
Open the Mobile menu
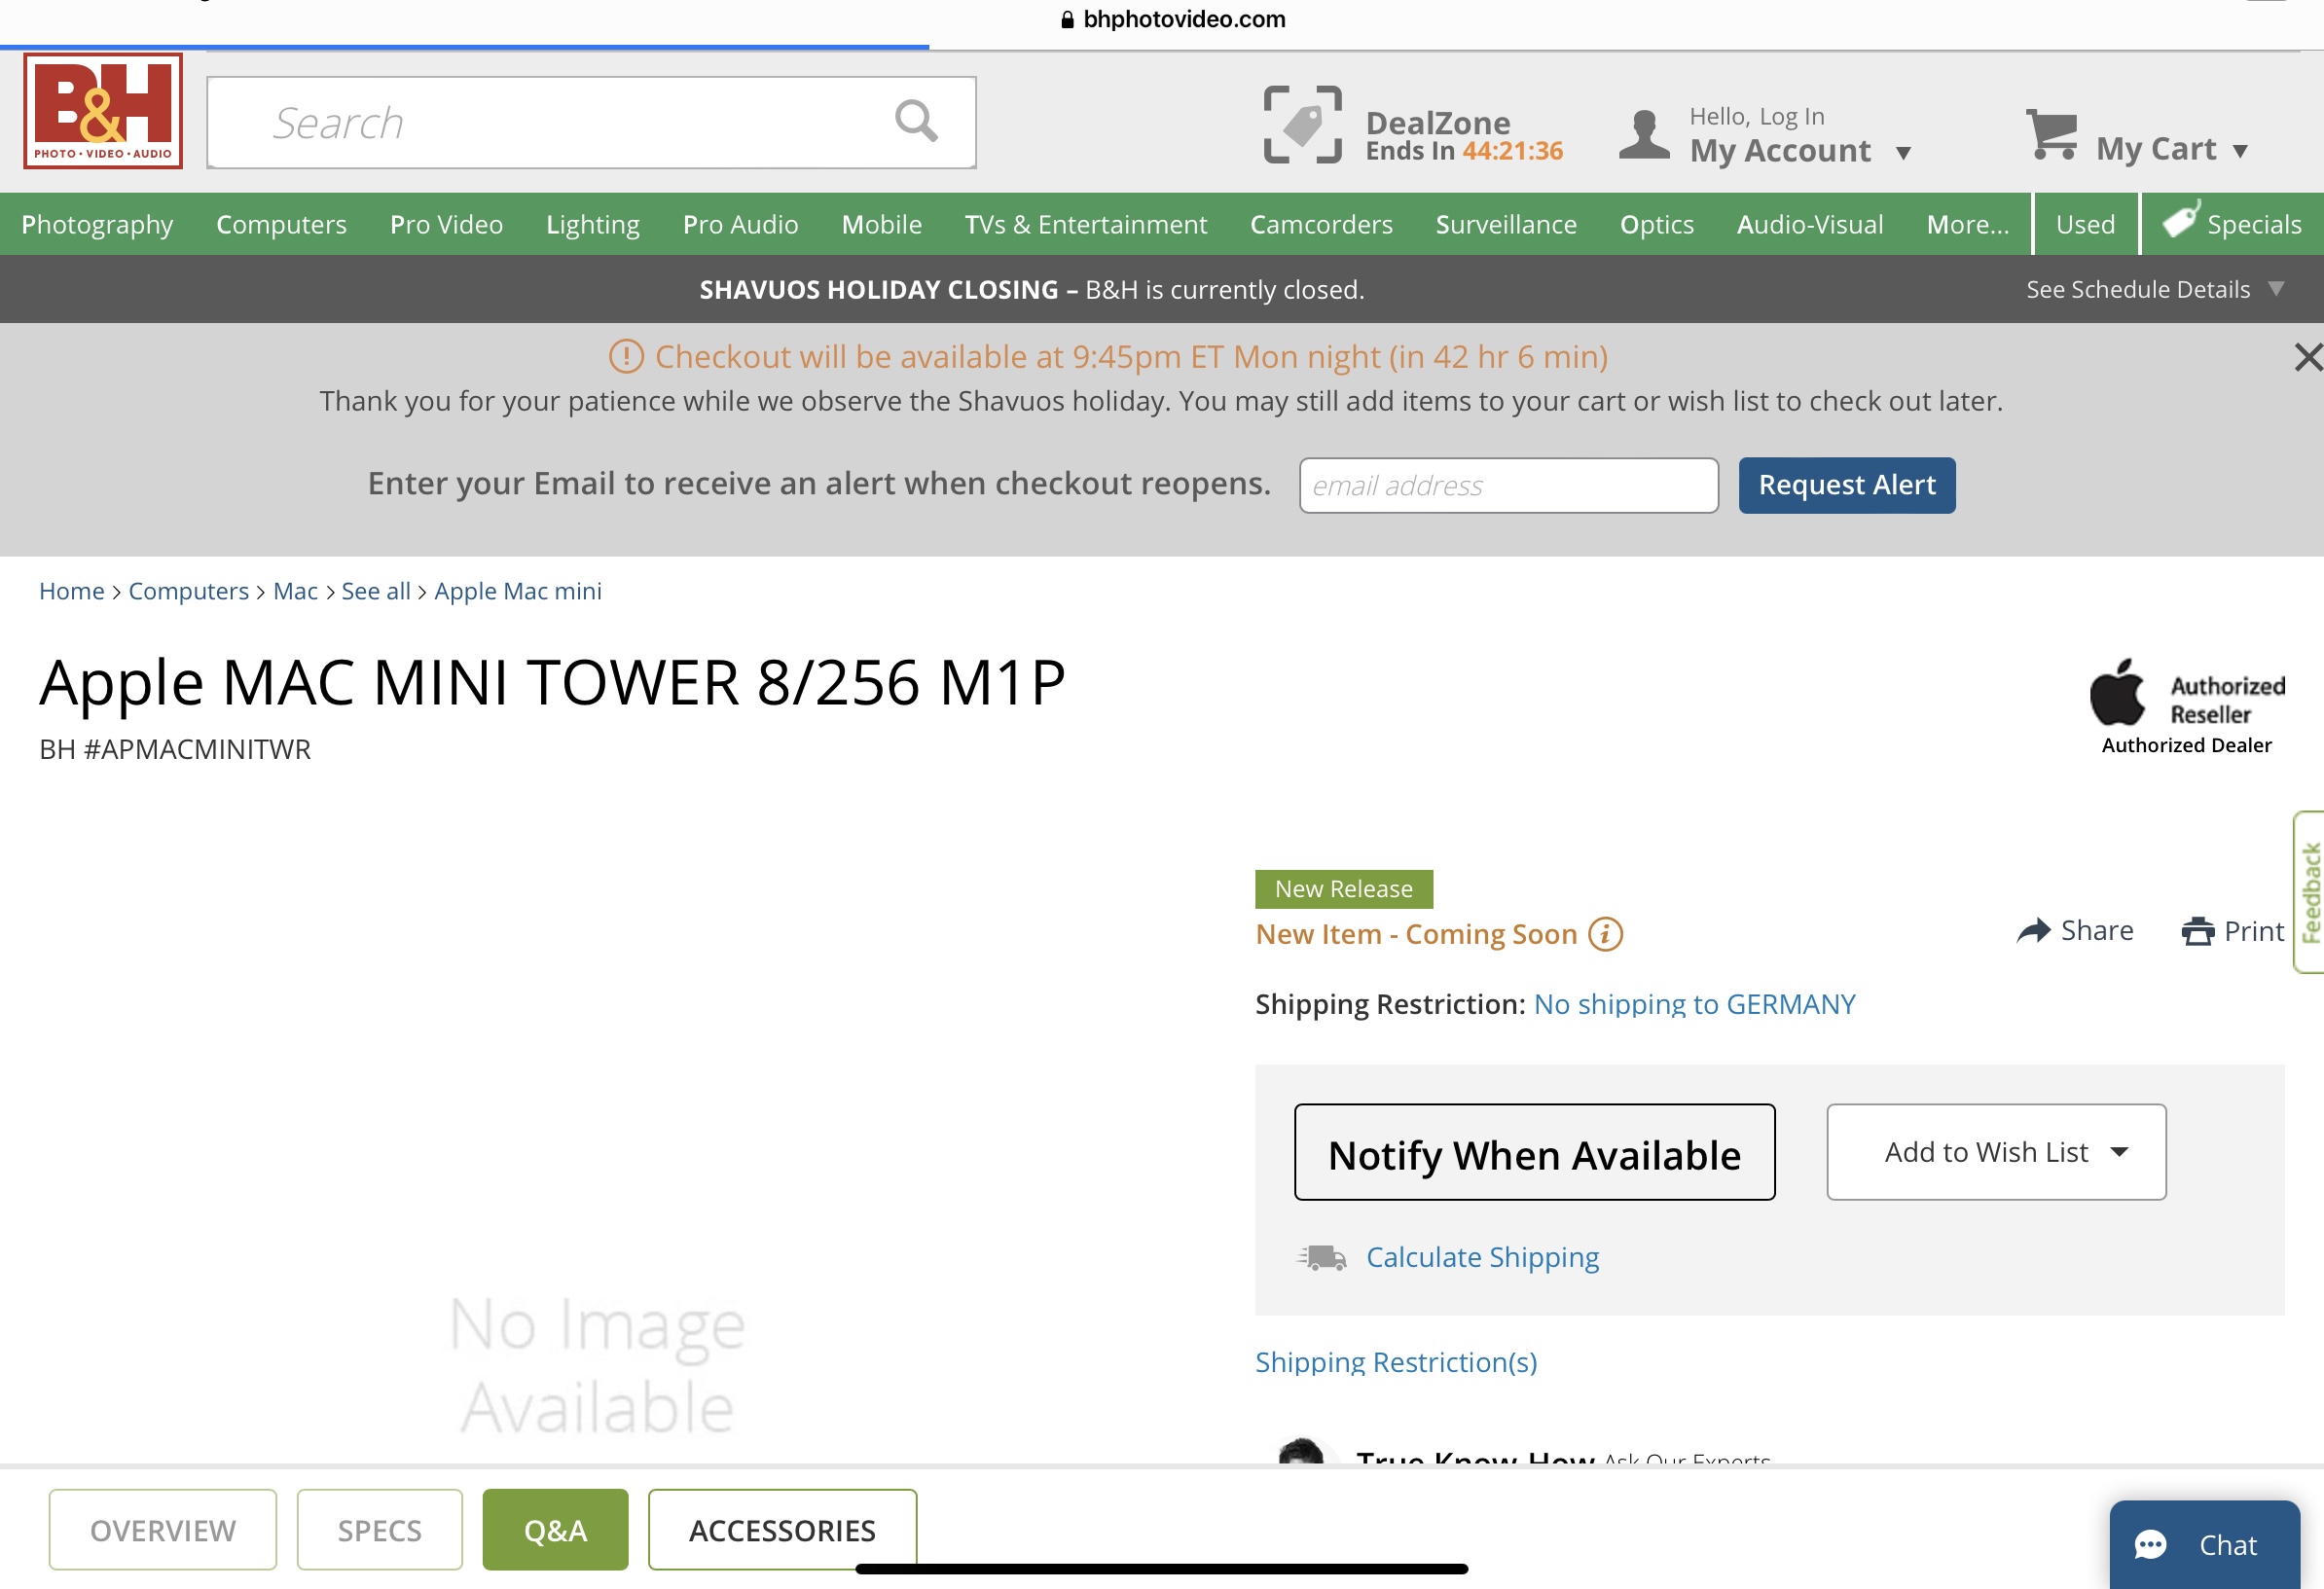881,224
